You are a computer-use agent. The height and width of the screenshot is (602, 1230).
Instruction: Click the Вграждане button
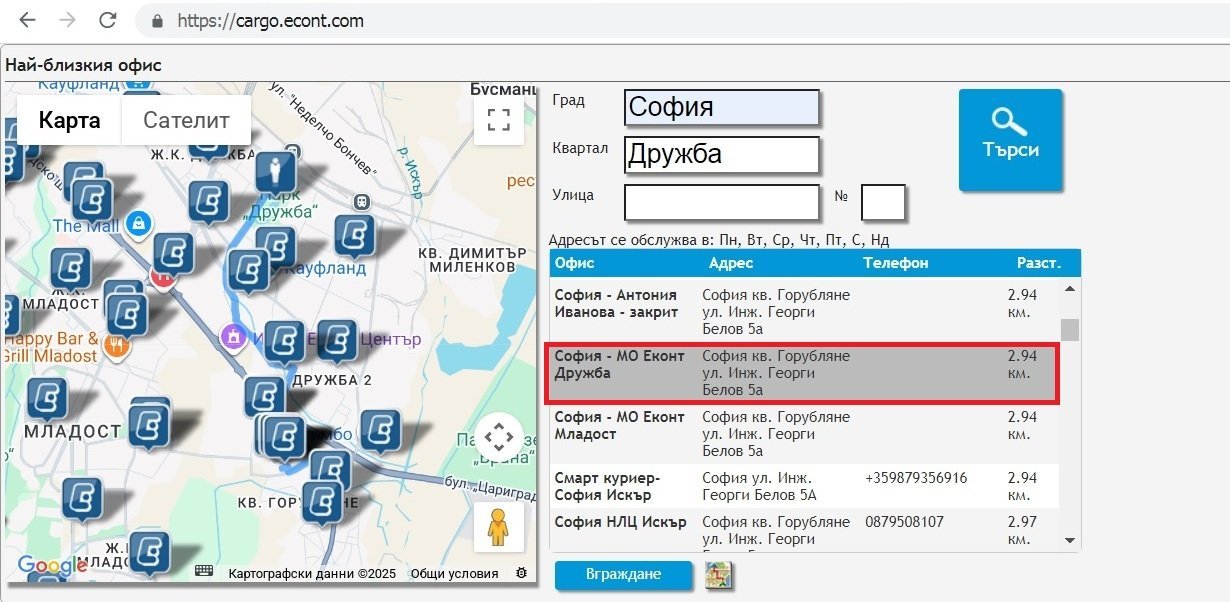[622, 575]
